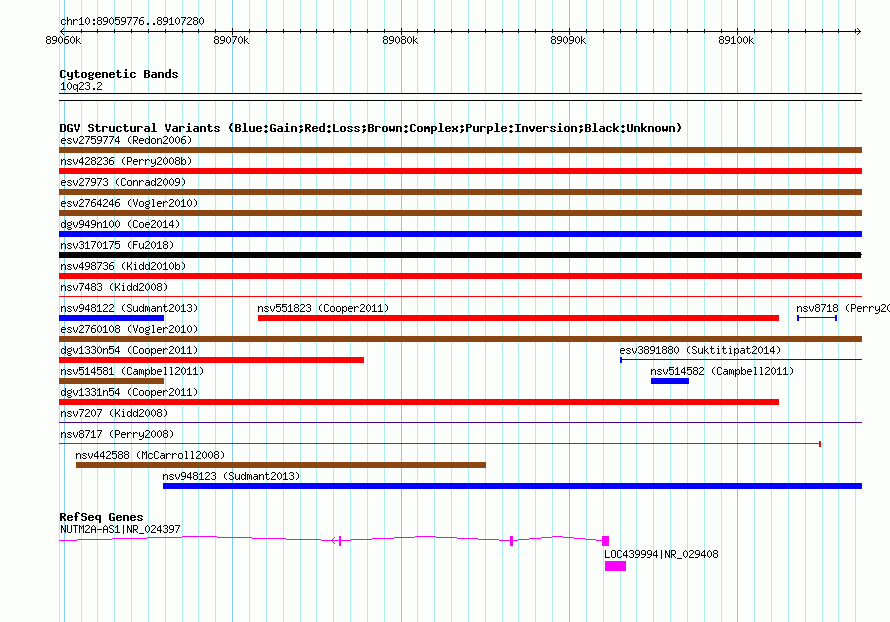This screenshot has height=622, width=890.
Task: Open the nsv428236 (Perry2008b) variant label
Action: tap(126, 161)
